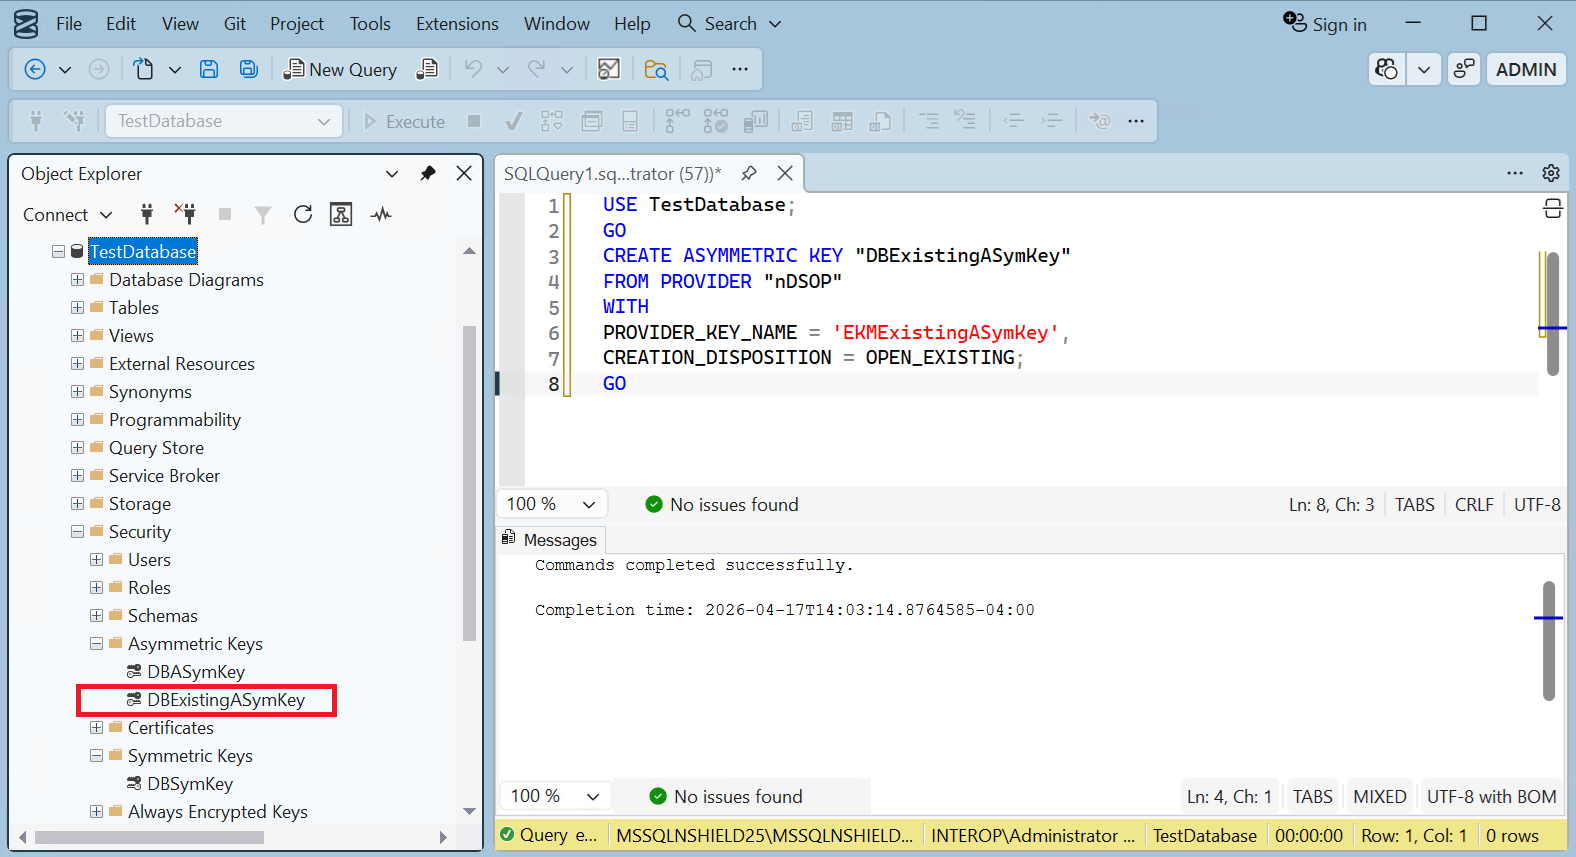Screen dimensions: 1576x857
Task: Click the Search box in title bar
Action: coord(730,24)
